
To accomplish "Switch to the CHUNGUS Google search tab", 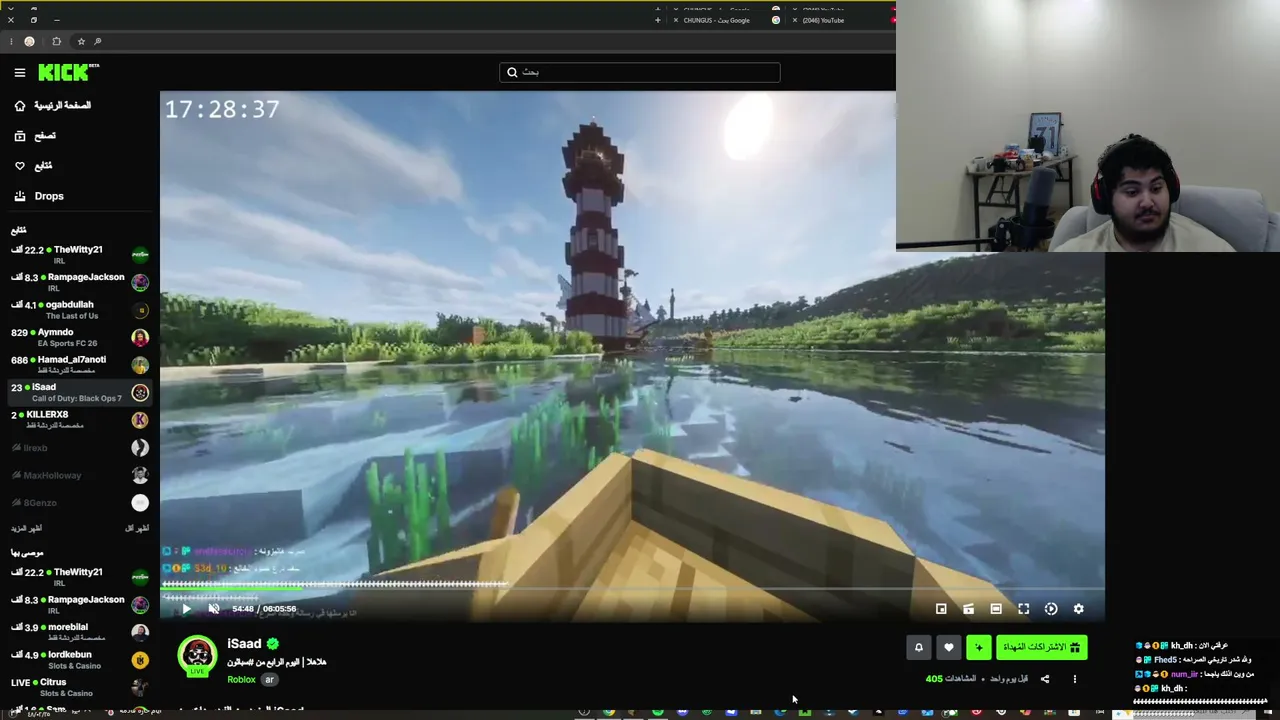I will [716, 20].
